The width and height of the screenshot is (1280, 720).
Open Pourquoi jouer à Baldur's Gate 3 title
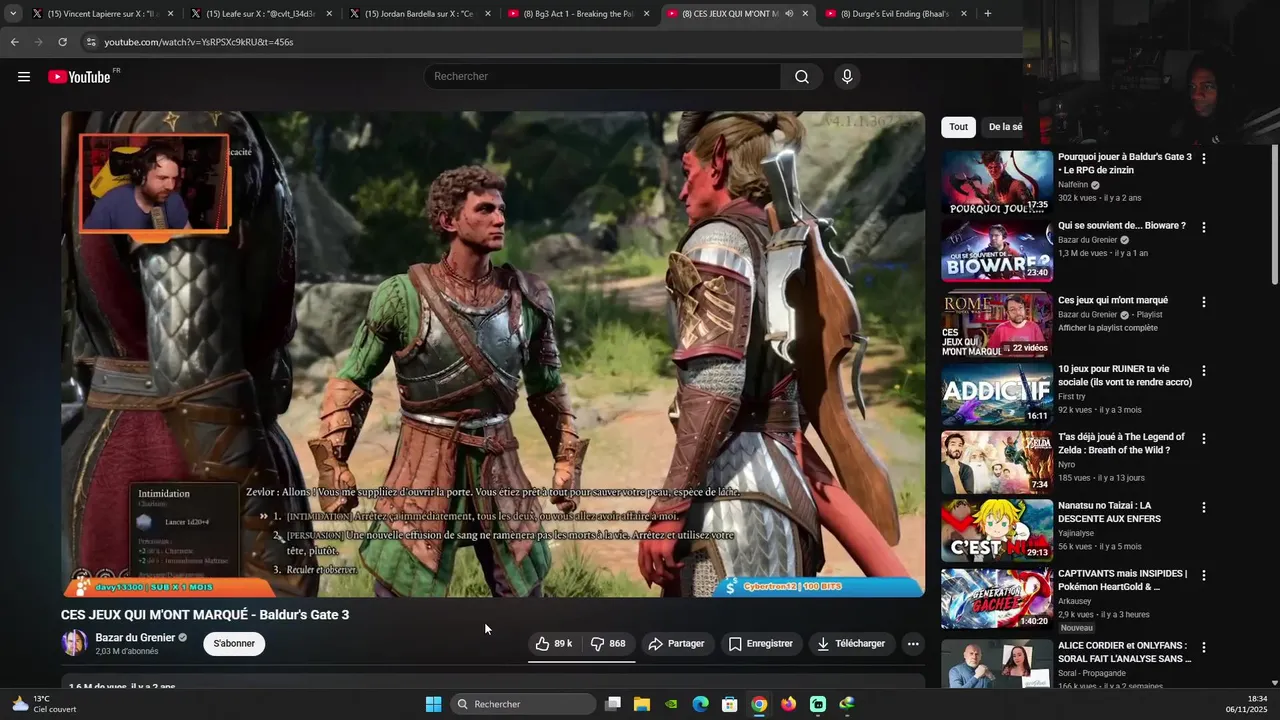(x=1125, y=164)
